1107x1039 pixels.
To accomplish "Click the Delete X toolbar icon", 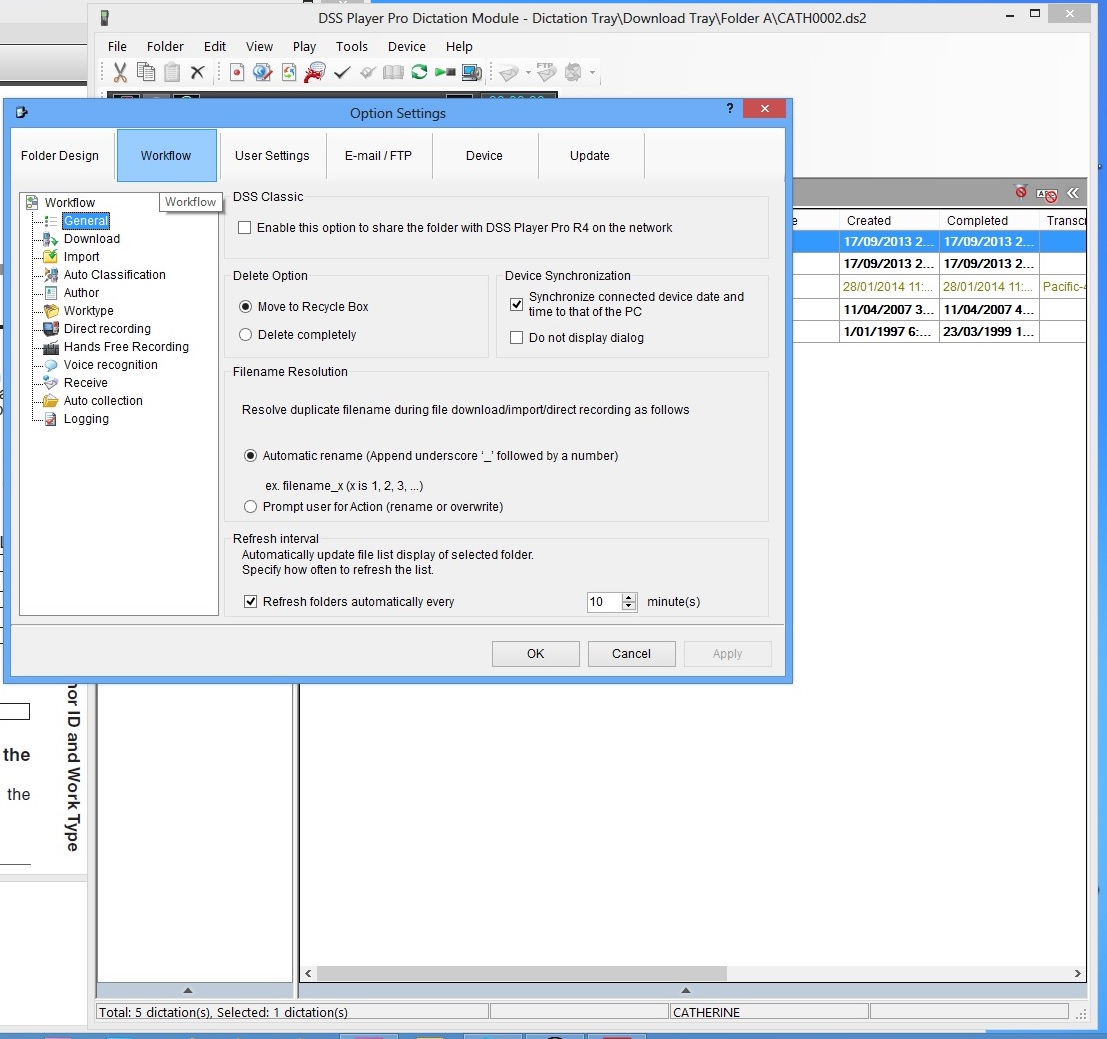I will 198,72.
